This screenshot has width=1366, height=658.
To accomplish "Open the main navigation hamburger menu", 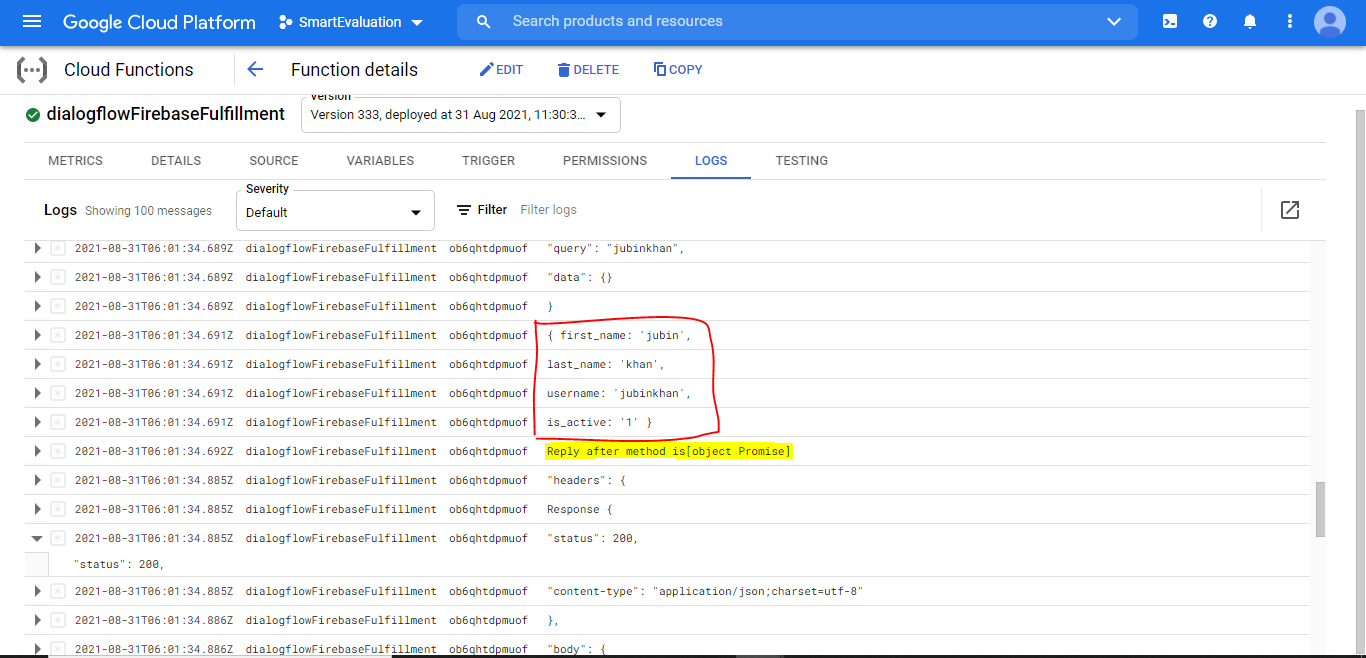I will 32,21.
